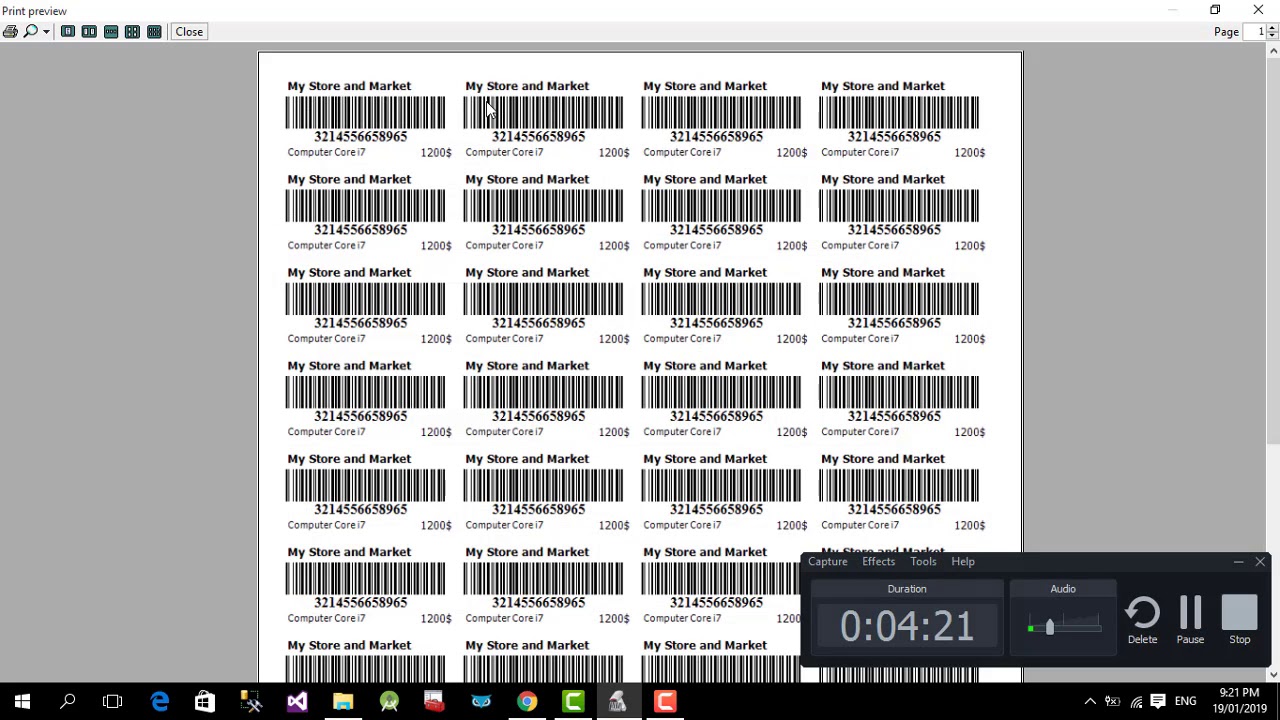Open the owl icon app on the taskbar
Image resolution: width=1280 pixels, height=720 pixels.
pyautogui.click(x=481, y=701)
